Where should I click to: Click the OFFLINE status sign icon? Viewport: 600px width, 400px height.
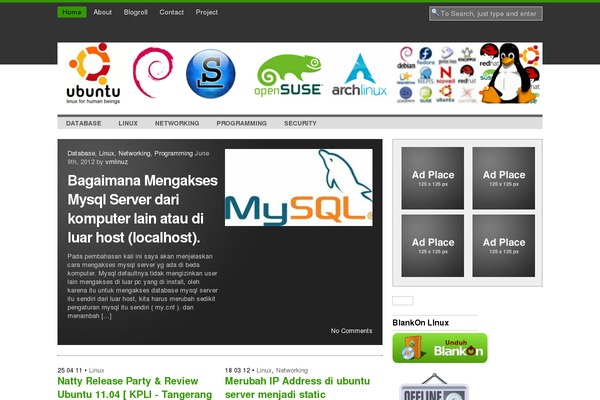pos(434,387)
